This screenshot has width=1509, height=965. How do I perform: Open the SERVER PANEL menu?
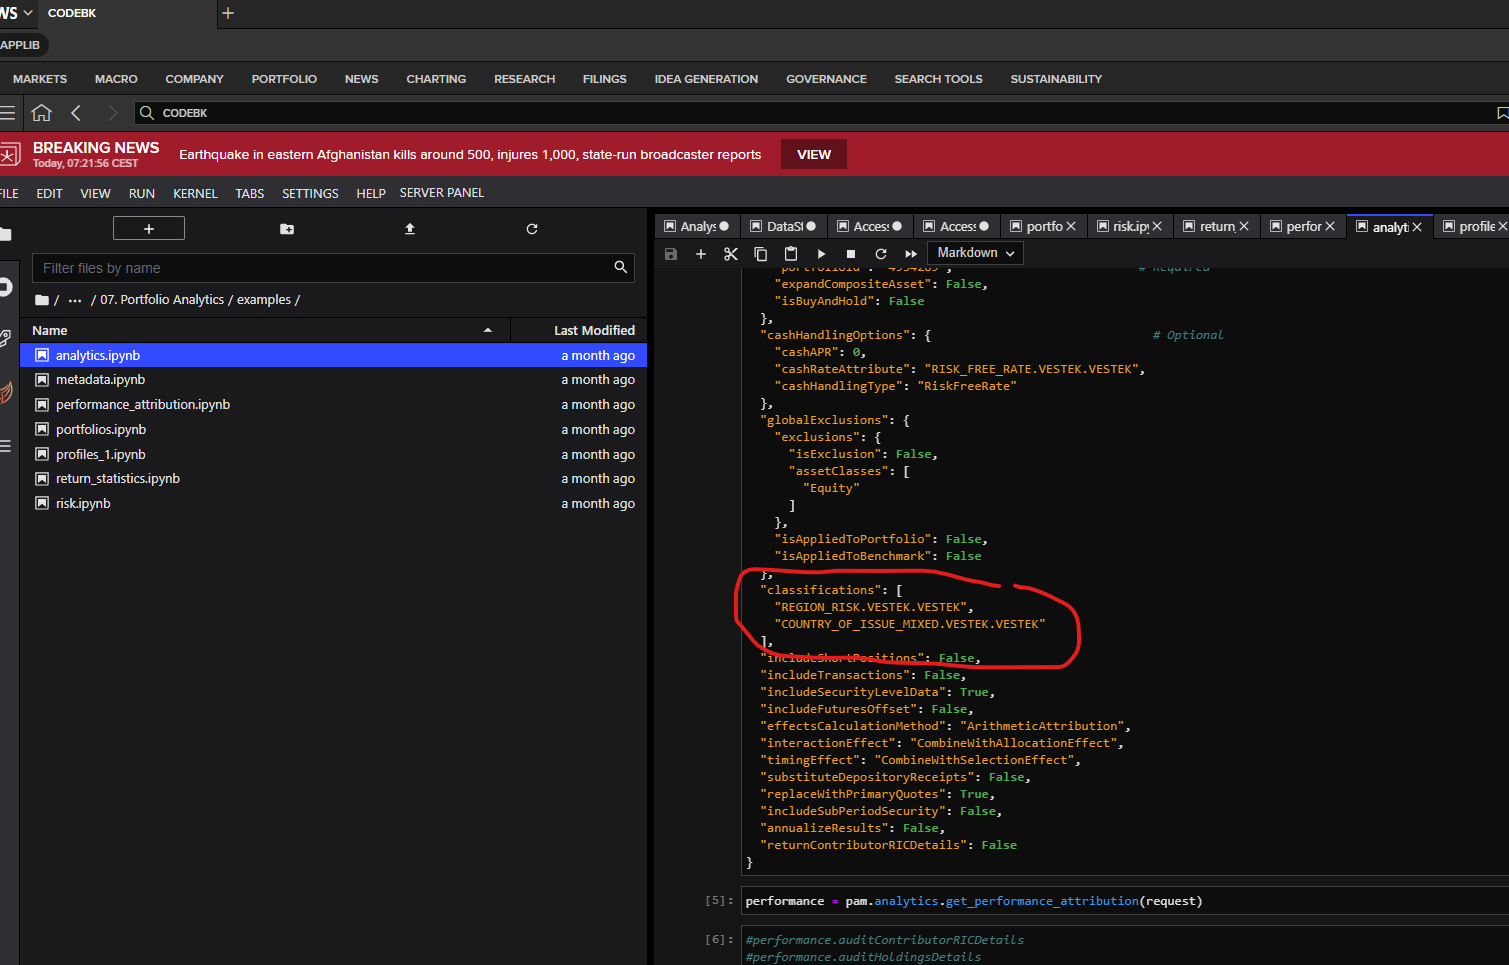(442, 193)
